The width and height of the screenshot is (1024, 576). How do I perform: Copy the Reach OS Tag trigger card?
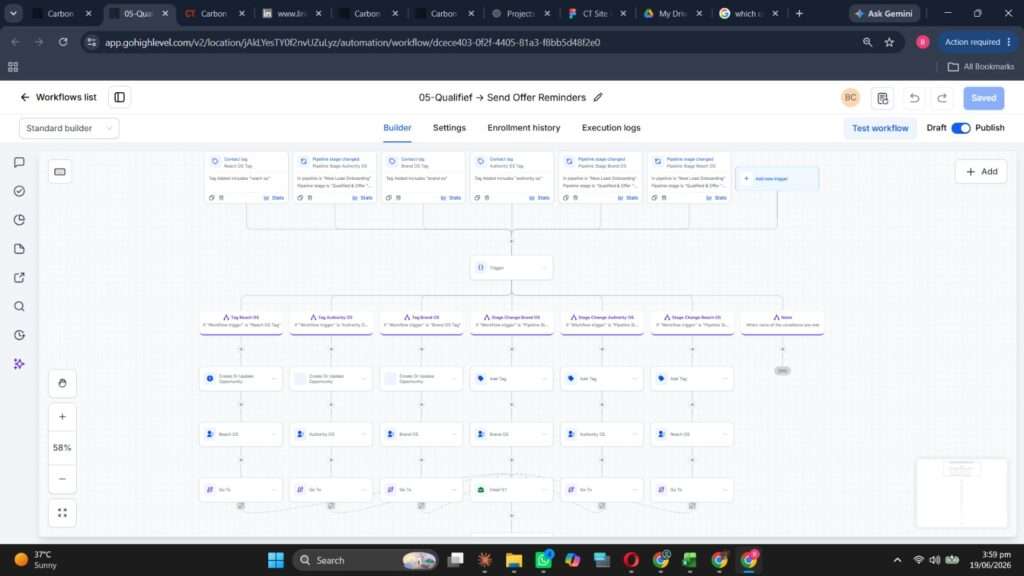(212, 197)
